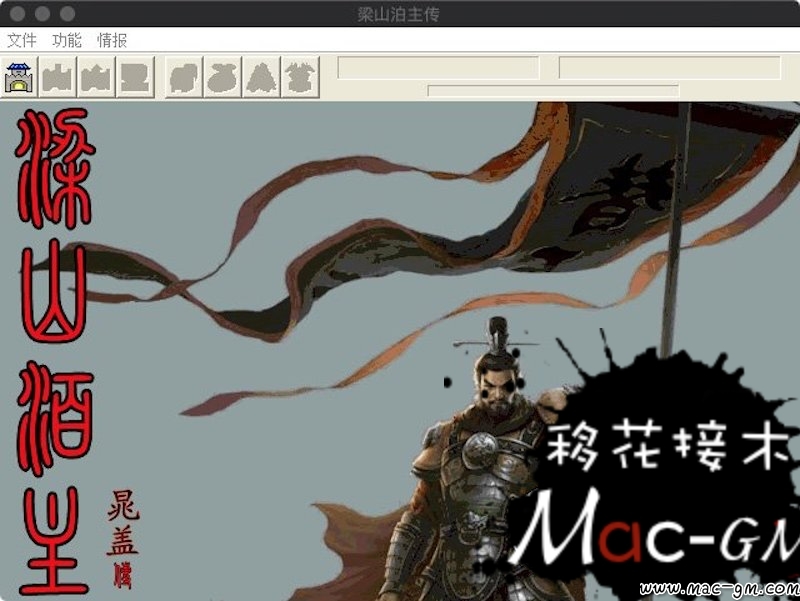Open the 情报 menu
The height and width of the screenshot is (601, 800).
(x=112, y=40)
